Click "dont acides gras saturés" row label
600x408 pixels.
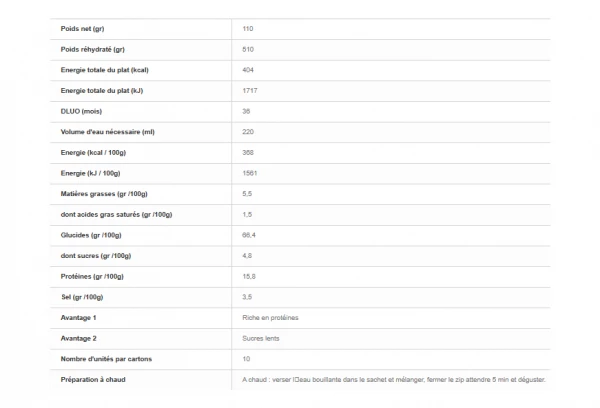(117, 214)
